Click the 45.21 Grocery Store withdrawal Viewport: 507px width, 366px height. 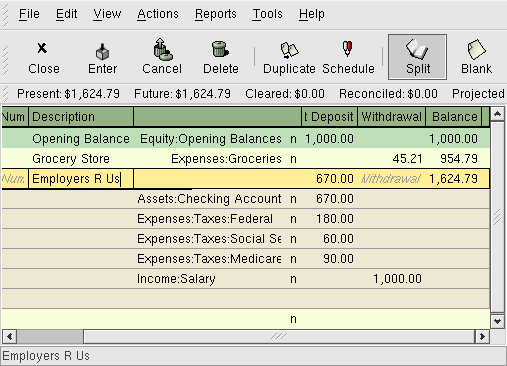point(407,159)
